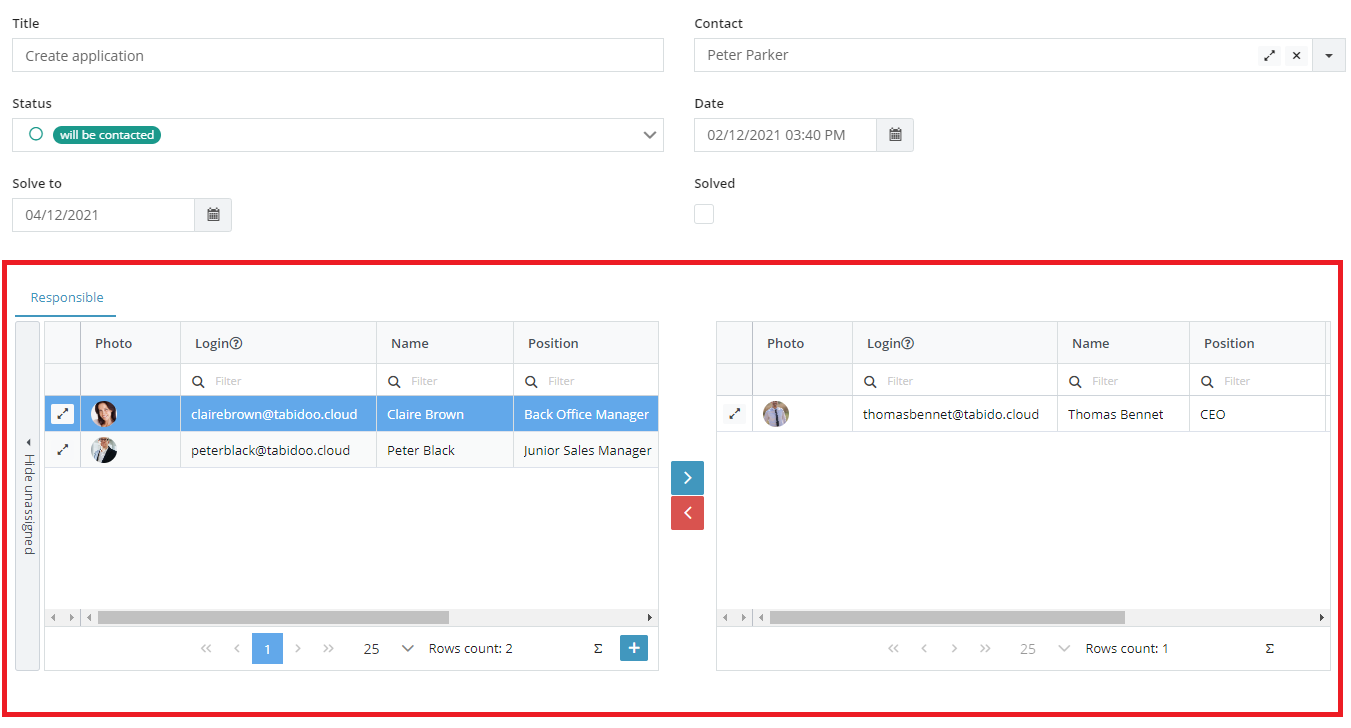The image size is (1351, 728).
Task: Unassign user with red left arrow
Action: click(x=687, y=513)
